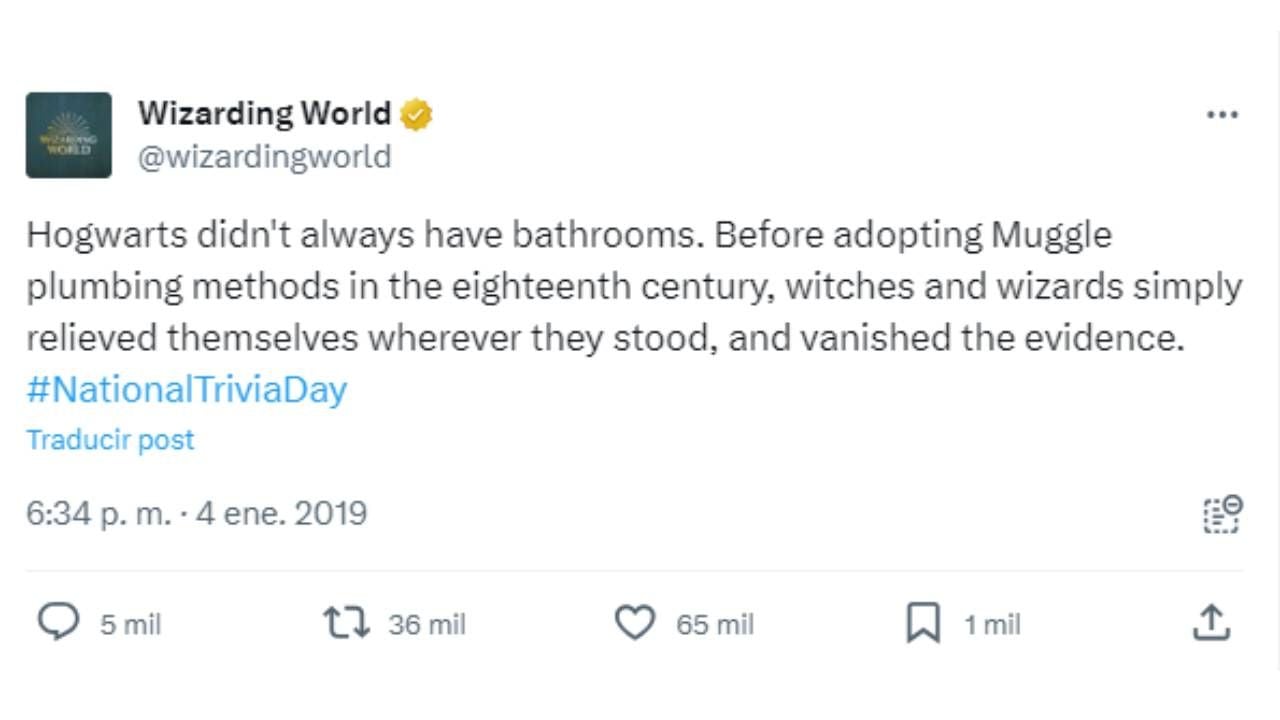
Task: Toggle the repost arrows icon
Action: pyautogui.click(x=346, y=624)
